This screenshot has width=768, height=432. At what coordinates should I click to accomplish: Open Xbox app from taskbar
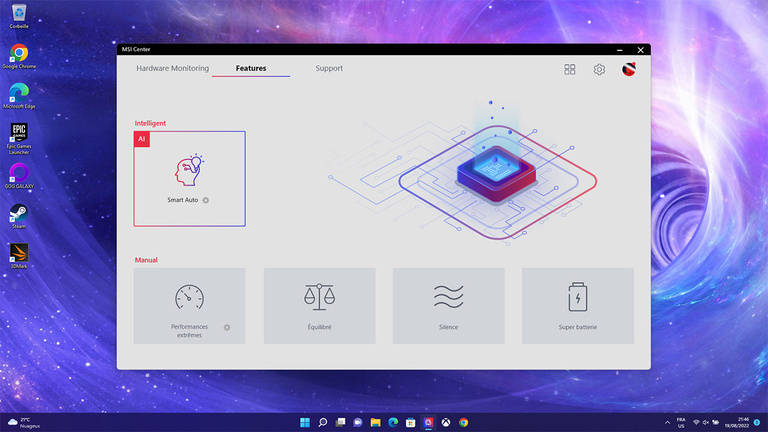[x=446, y=422]
